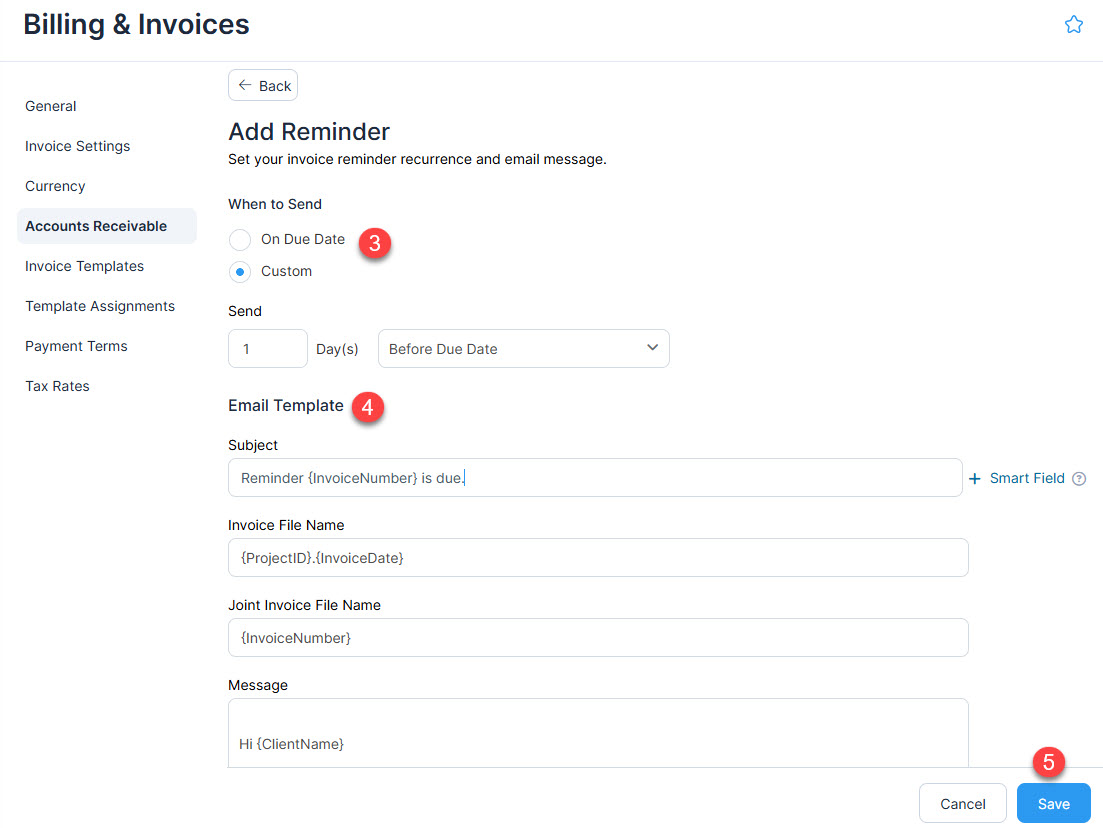Click the Day(s) number input field
1103x828 pixels.
point(267,348)
